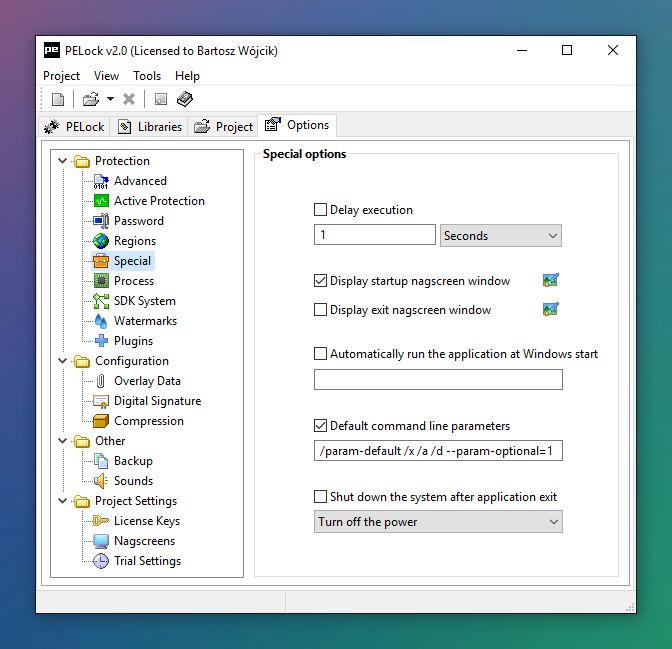Image resolution: width=672 pixels, height=649 pixels.
Task: Switch to the Libraries tab
Action: [149, 126]
